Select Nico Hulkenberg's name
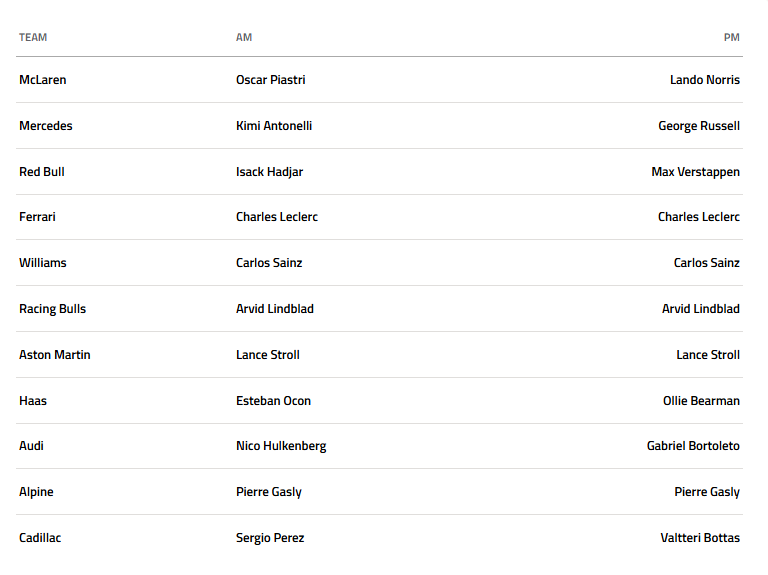 [x=281, y=446]
